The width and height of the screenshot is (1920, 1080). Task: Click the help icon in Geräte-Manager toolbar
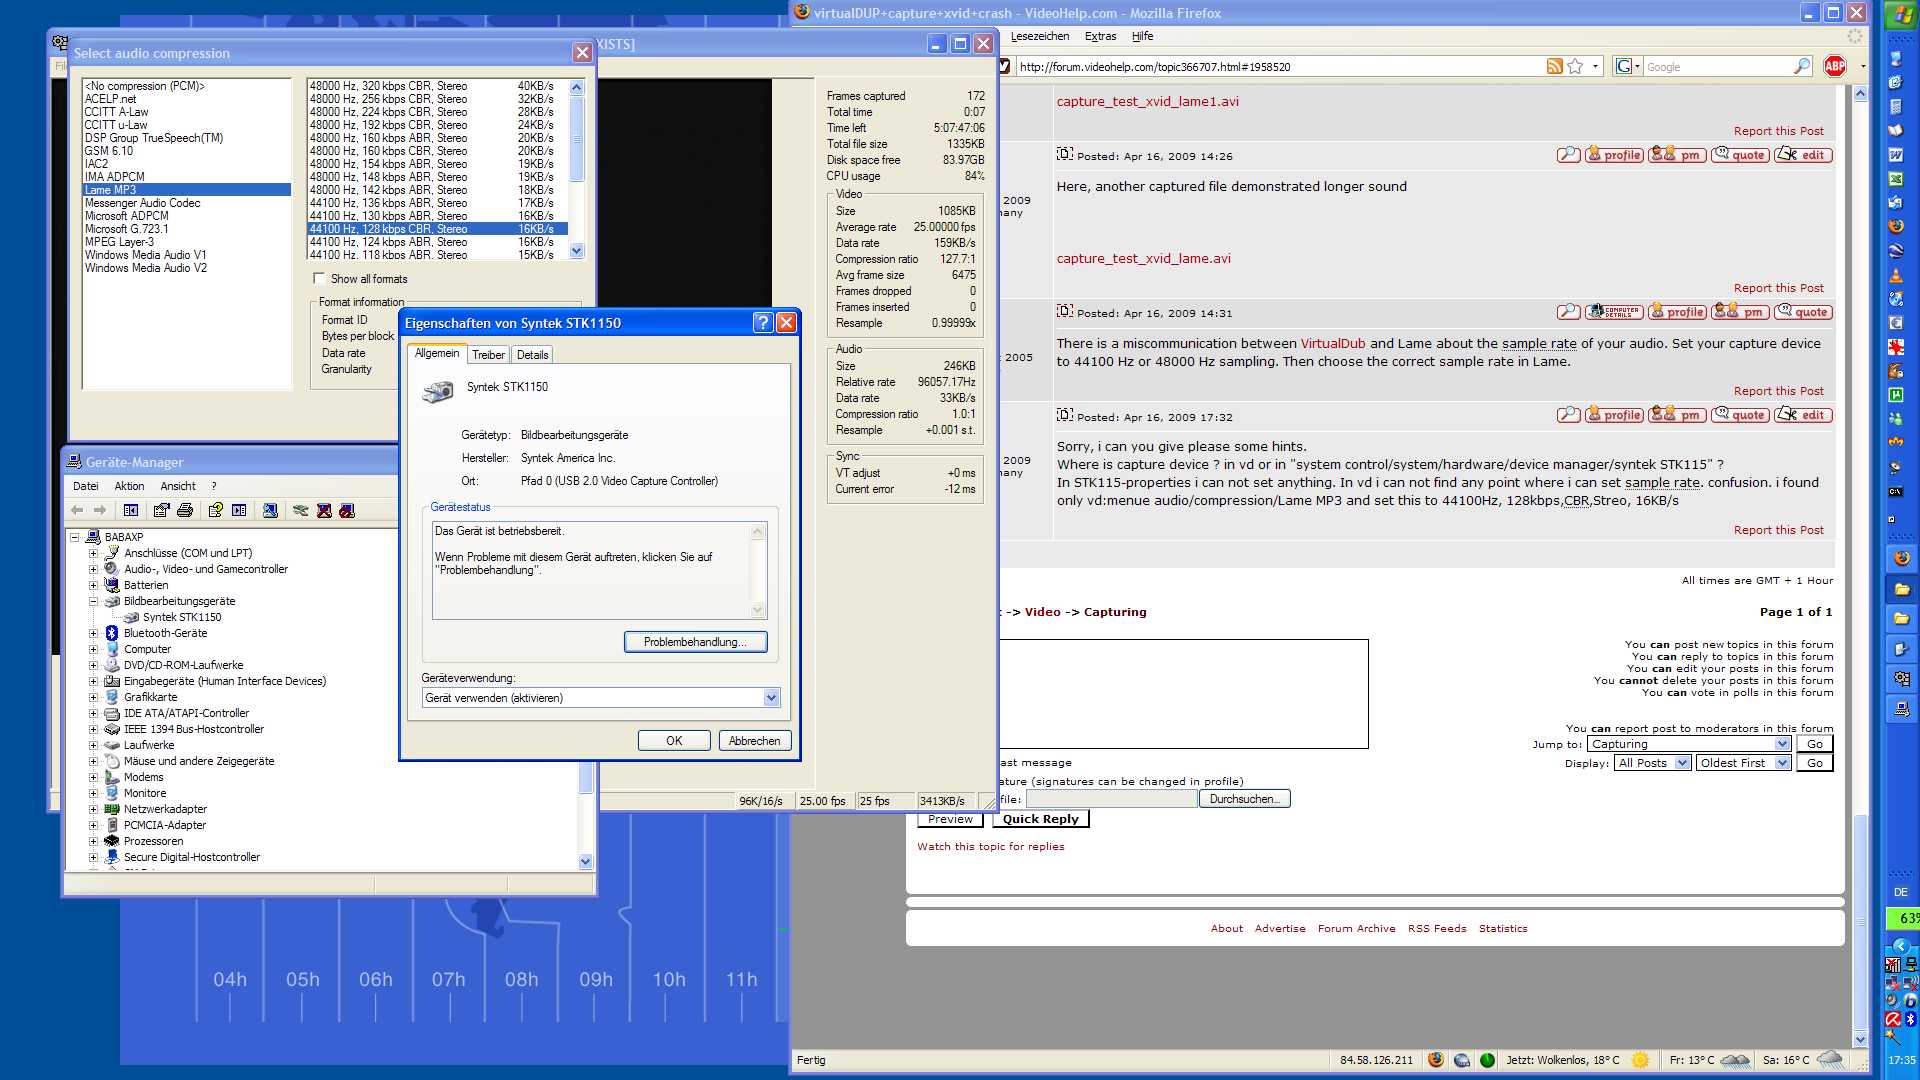(215, 510)
